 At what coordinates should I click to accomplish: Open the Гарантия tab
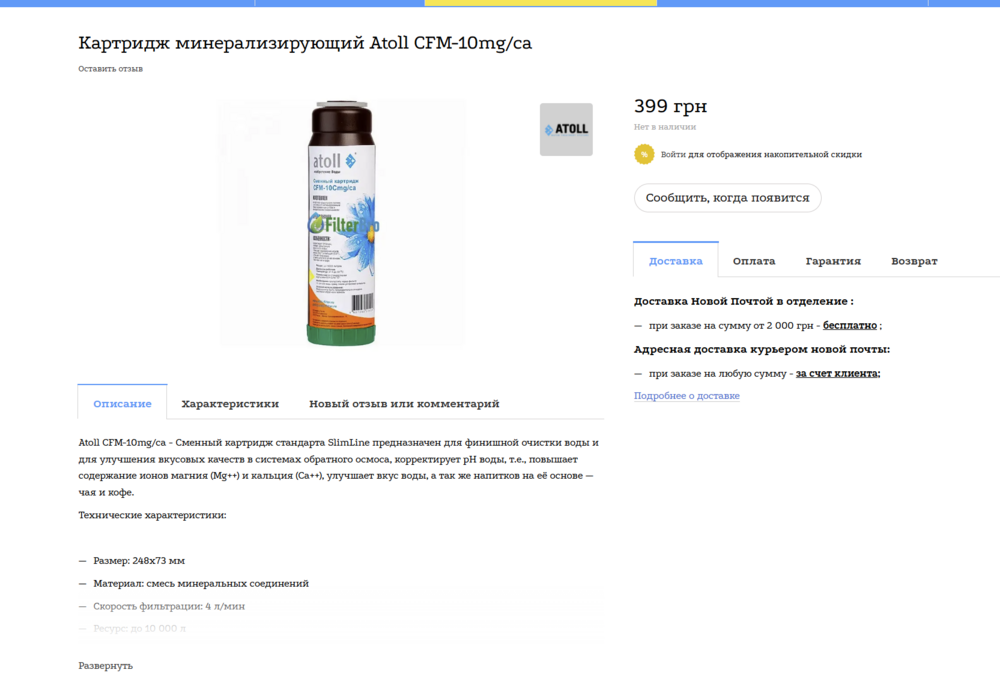[x=833, y=260]
